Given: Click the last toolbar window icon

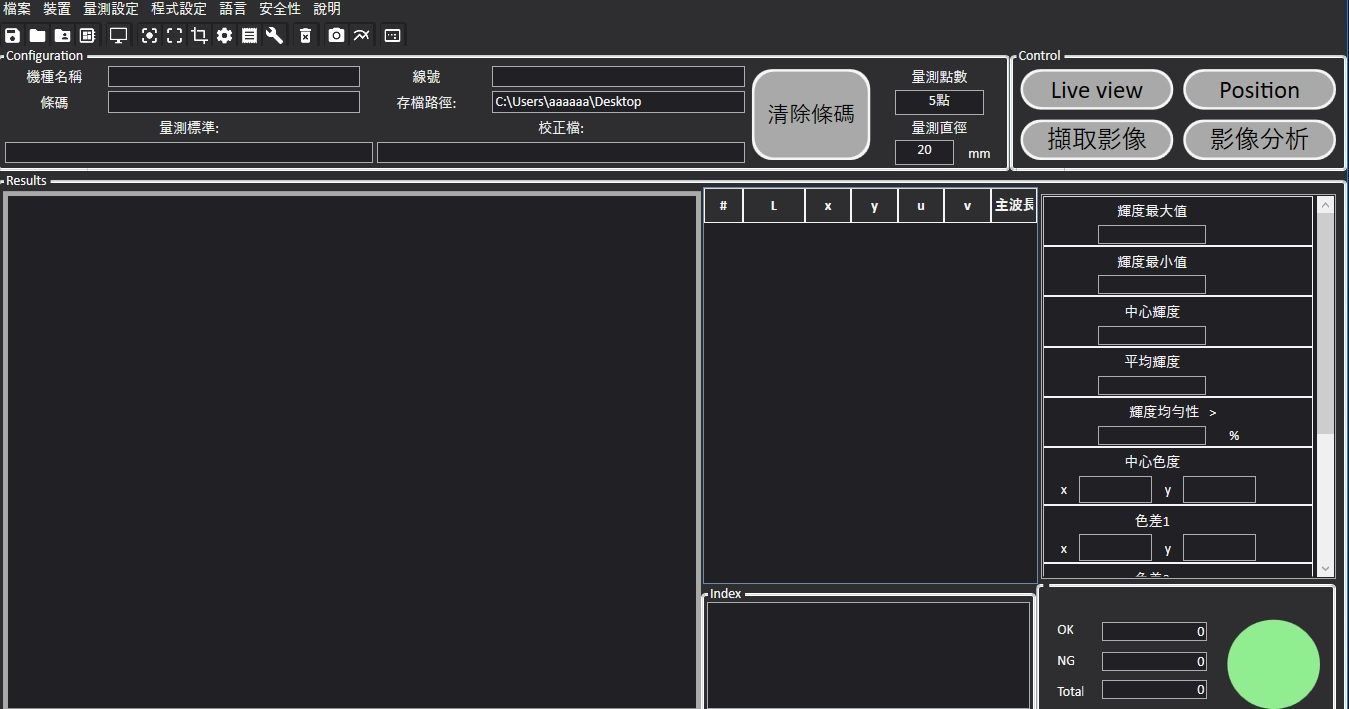Looking at the screenshot, I should (x=393, y=35).
